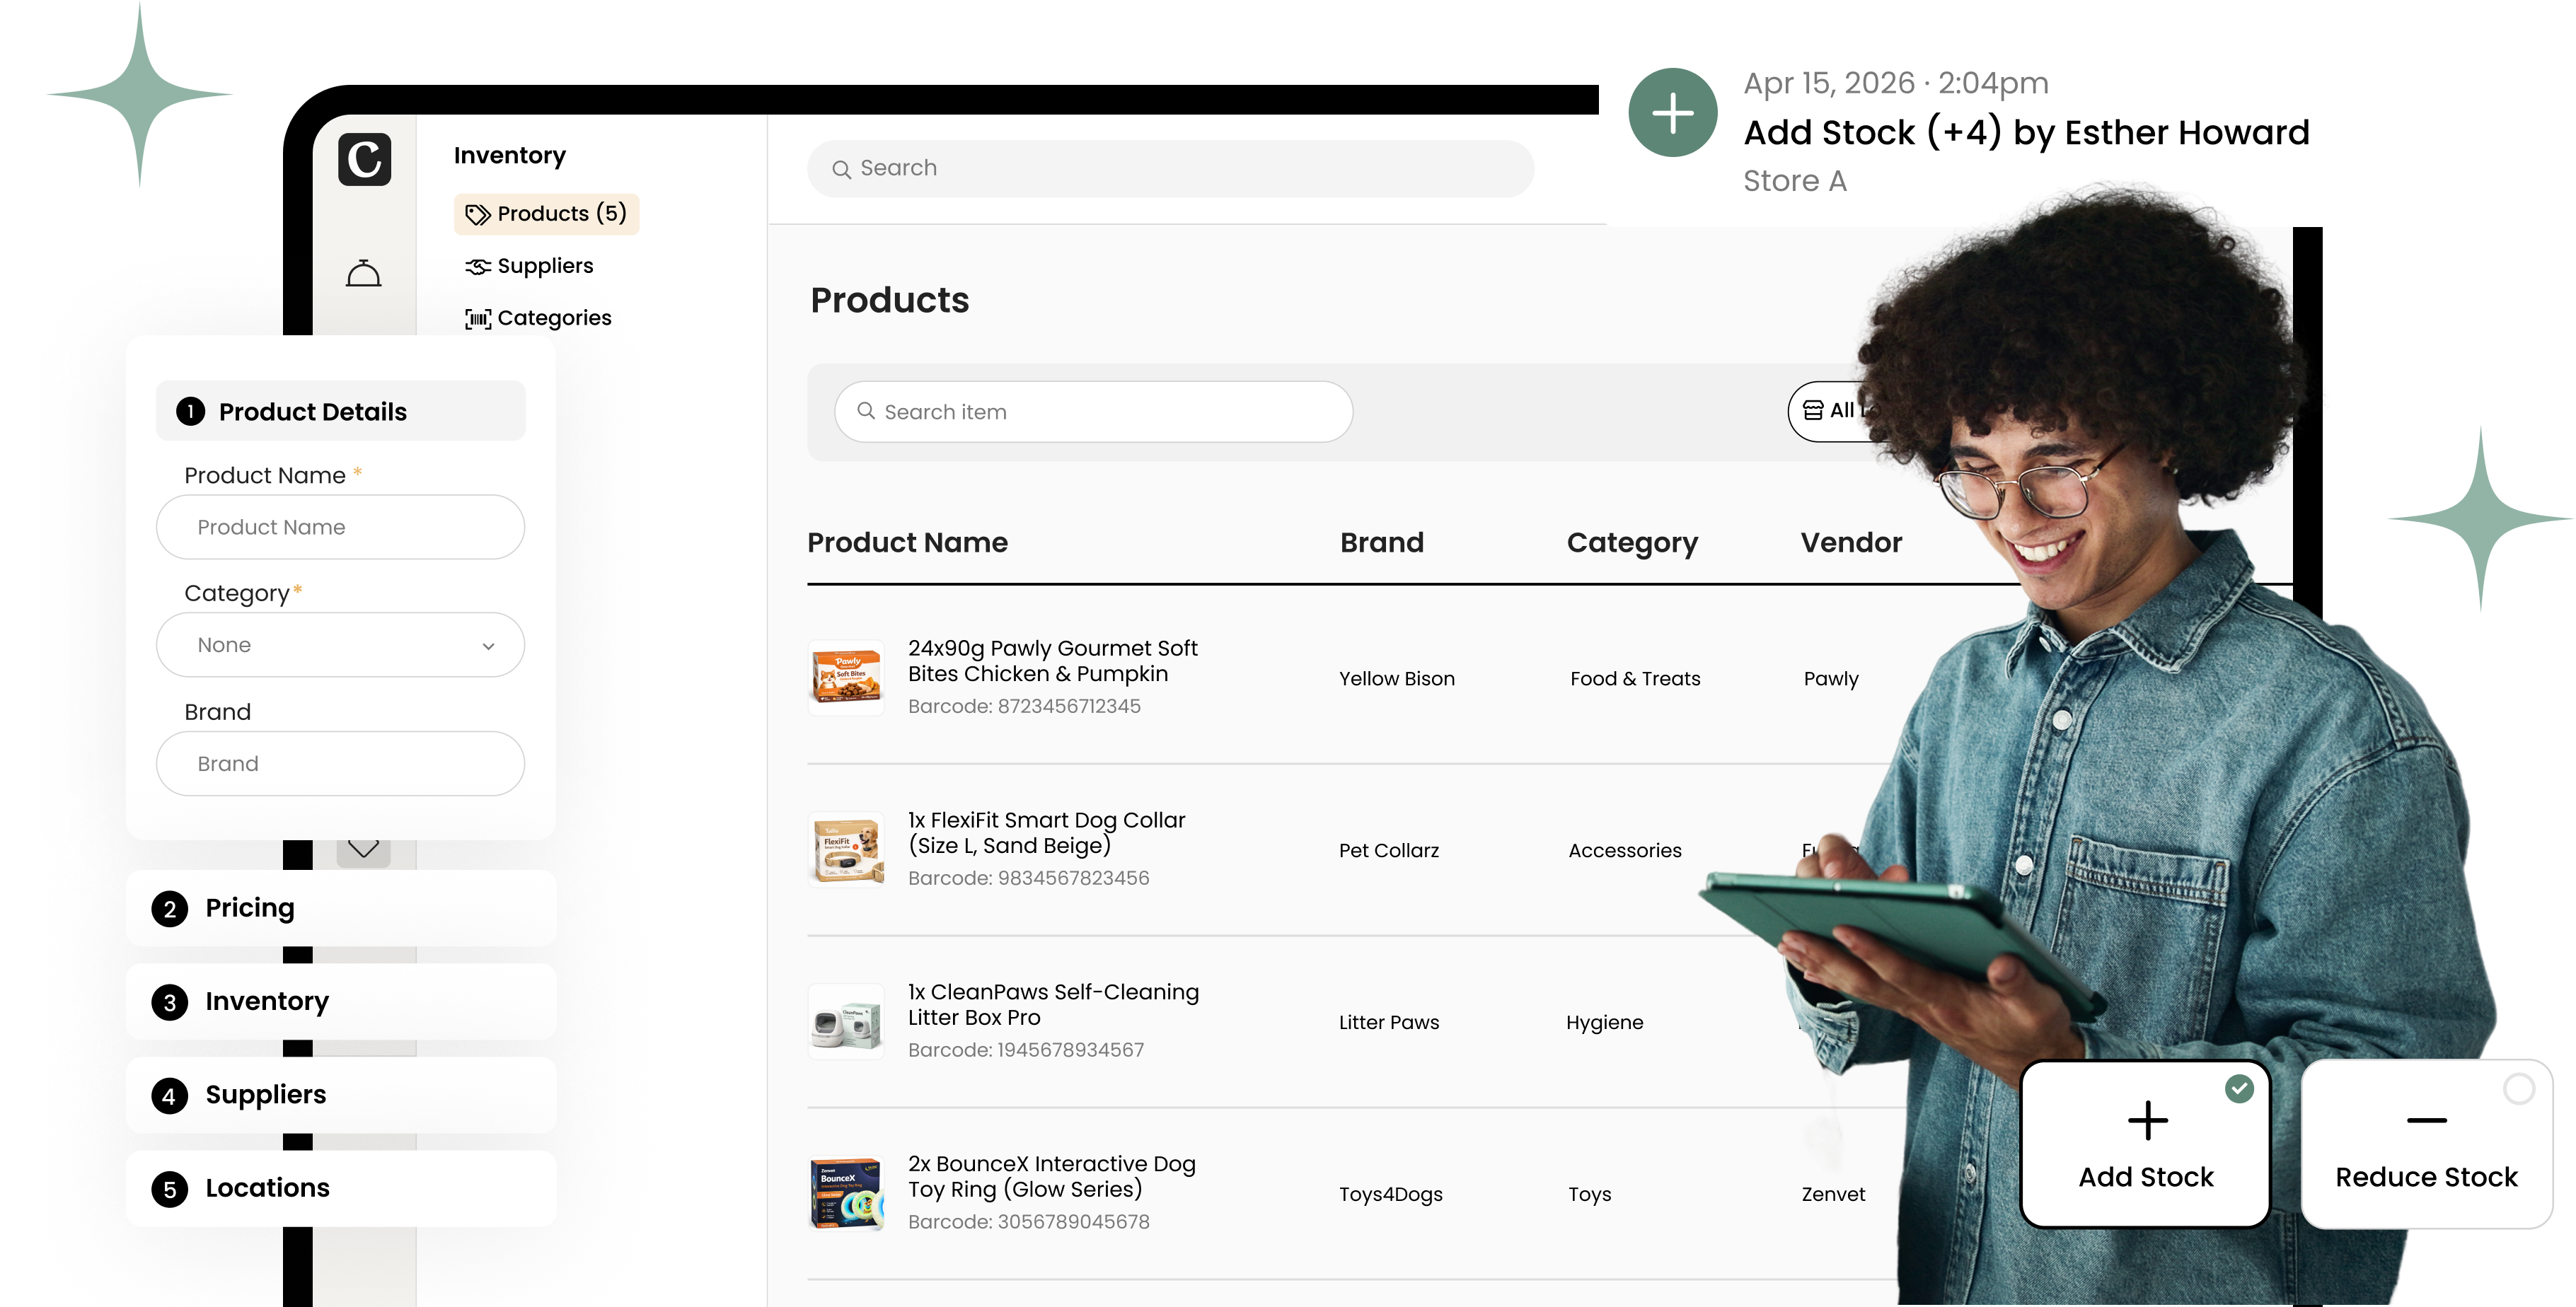
Task: Click '2x BounceX Interactive Dog Toy Ring' name
Action: click(1051, 1177)
